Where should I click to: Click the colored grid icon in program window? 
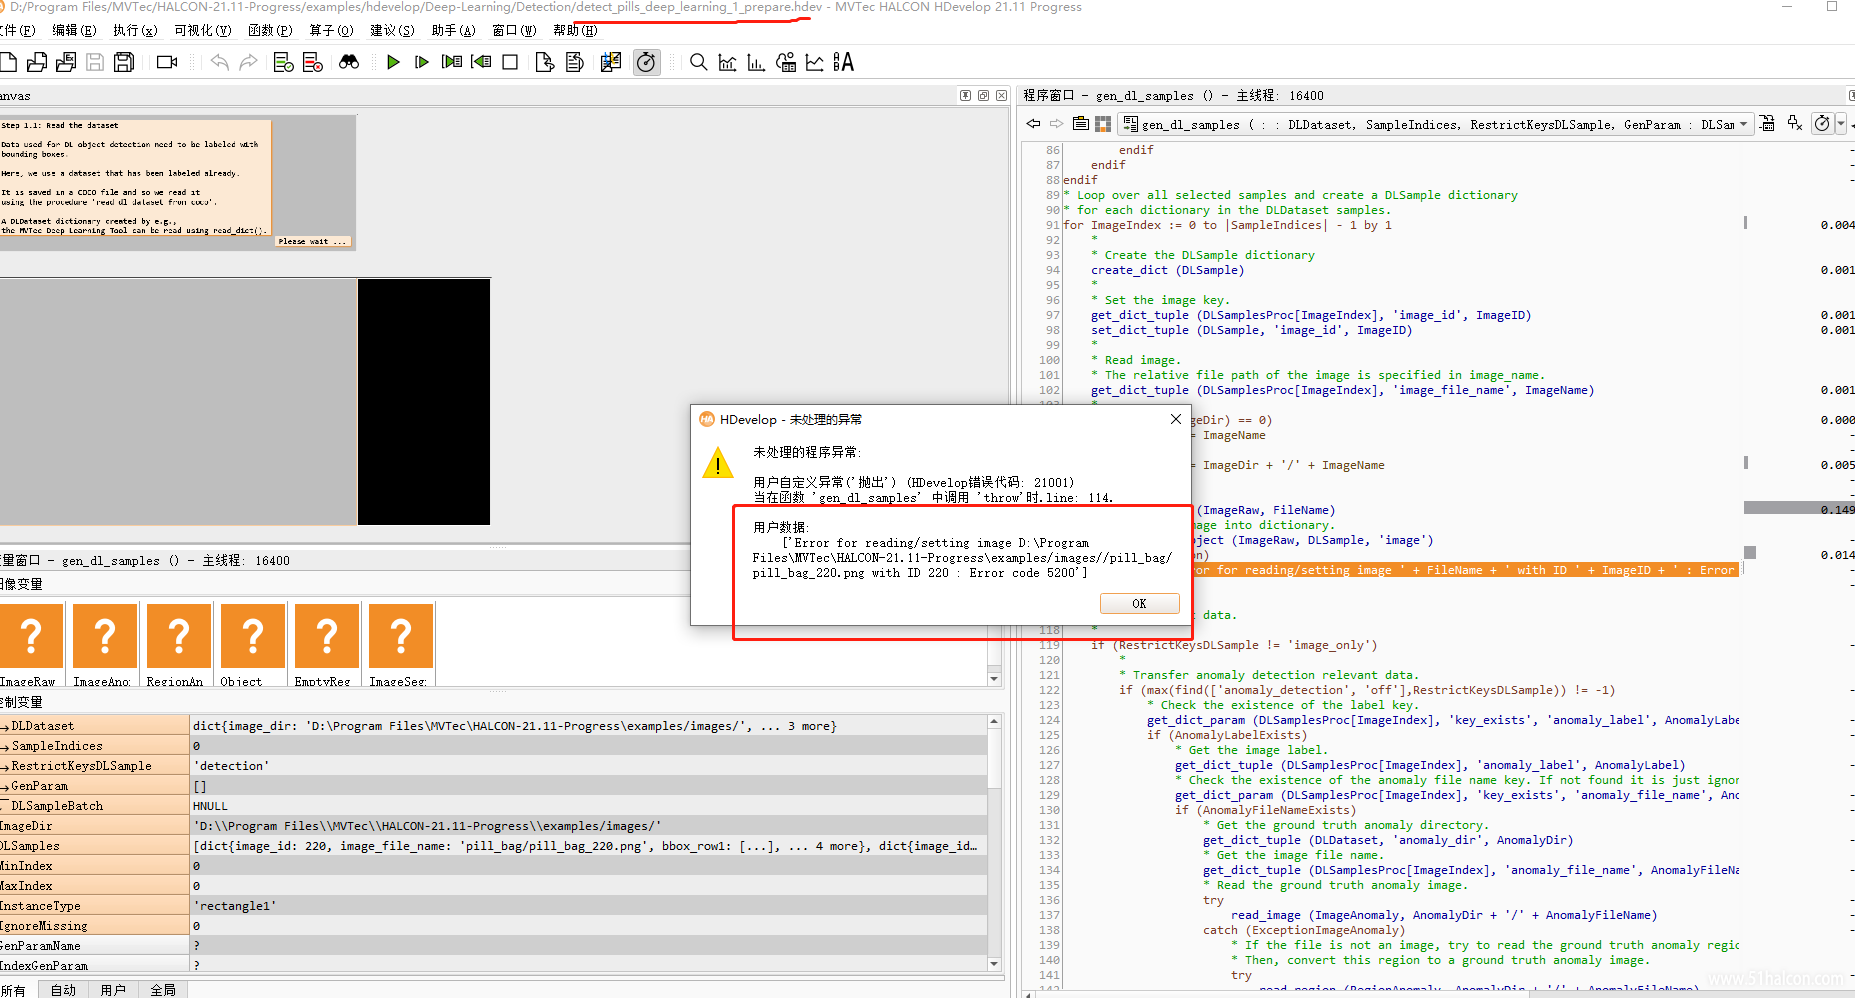[1103, 124]
